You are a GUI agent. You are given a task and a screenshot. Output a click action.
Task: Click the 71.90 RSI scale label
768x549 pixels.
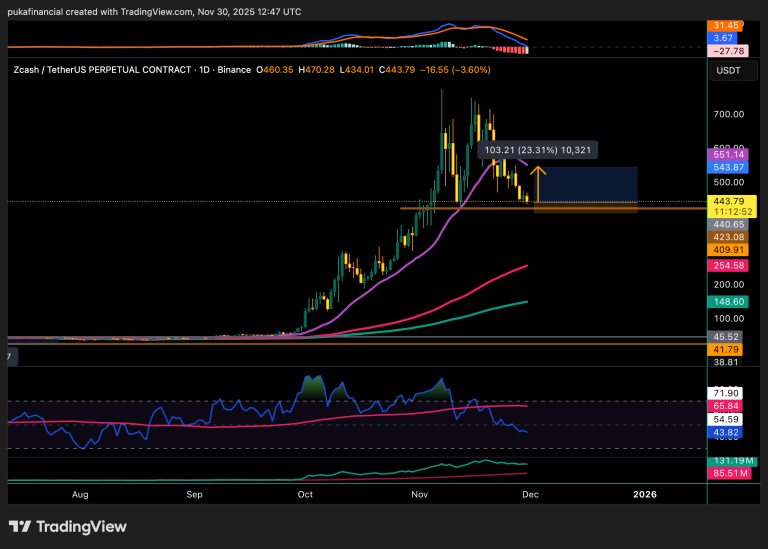pos(728,393)
